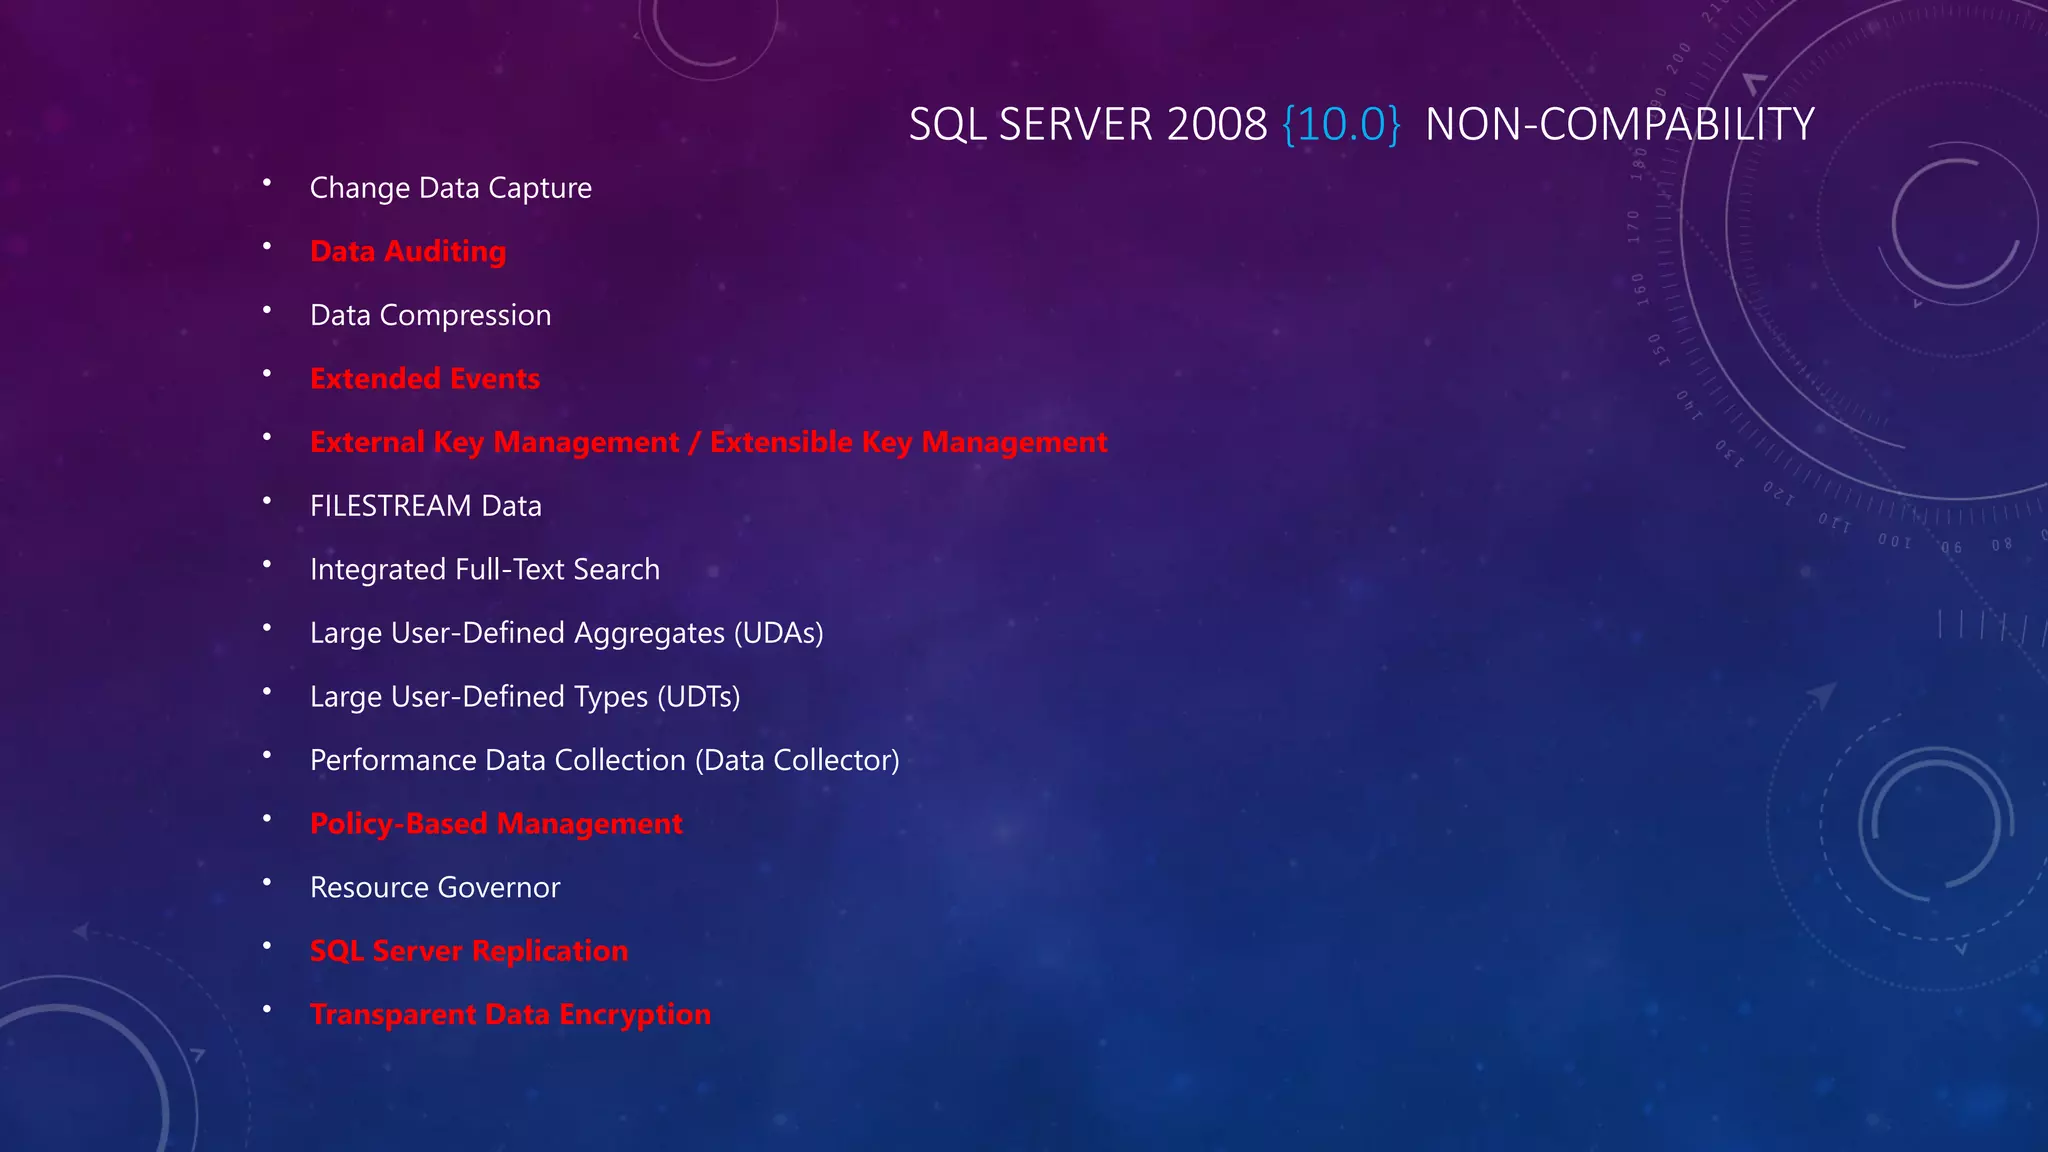Click the red 'Extended Events' item
The width and height of the screenshot is (2048, 1152).
(425, 379)
